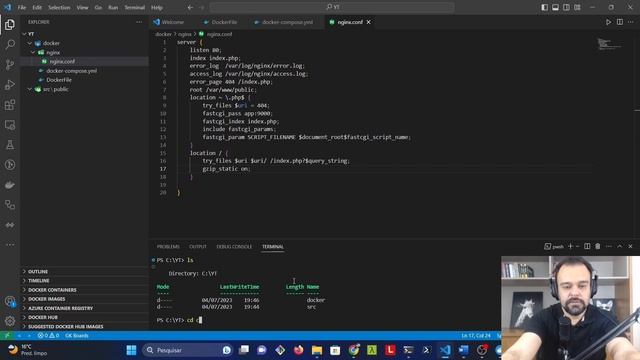Customize layout from title bar icon
Viewport: 640px width, 360px height.
click(577, 7)
